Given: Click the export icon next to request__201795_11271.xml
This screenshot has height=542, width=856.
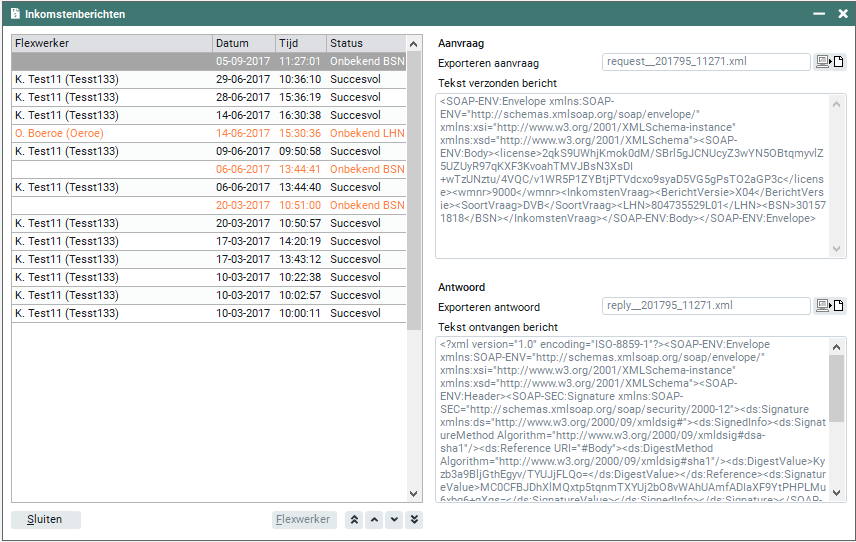Looking at the screenshot, I should [x=830, y=62].
